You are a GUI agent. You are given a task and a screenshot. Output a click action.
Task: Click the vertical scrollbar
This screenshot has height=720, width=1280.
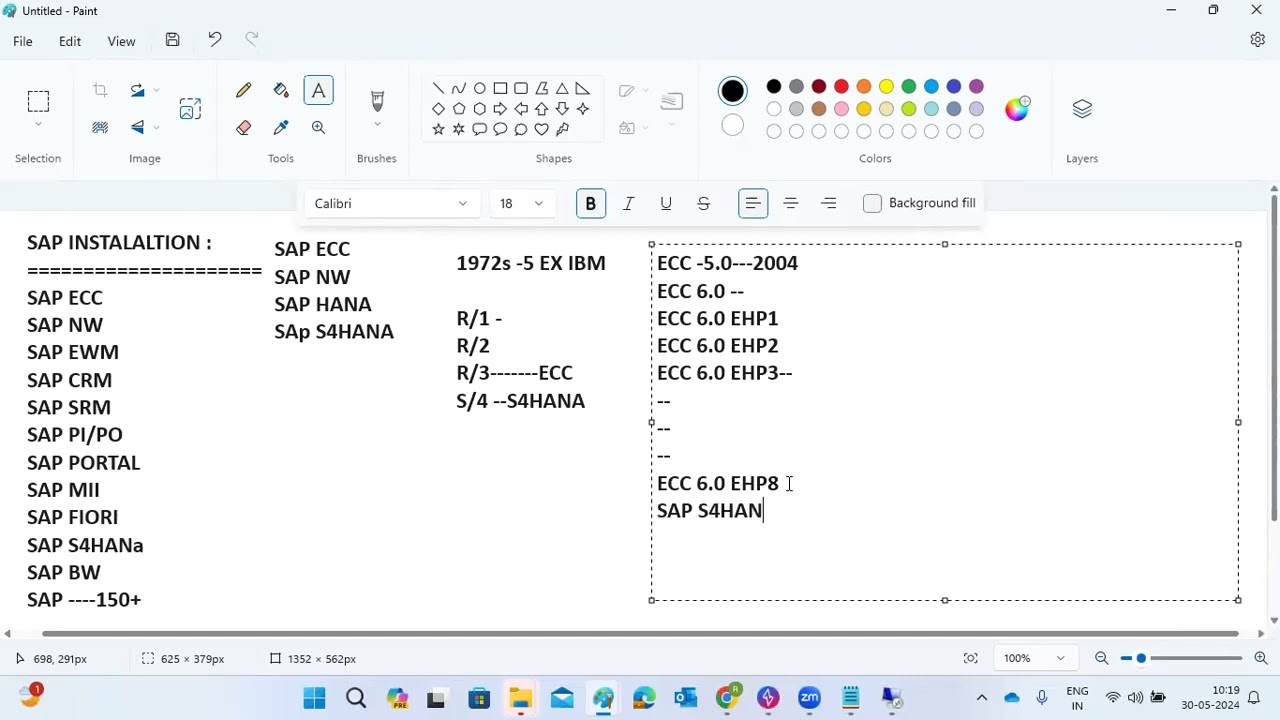click(x=1273, y=359)
